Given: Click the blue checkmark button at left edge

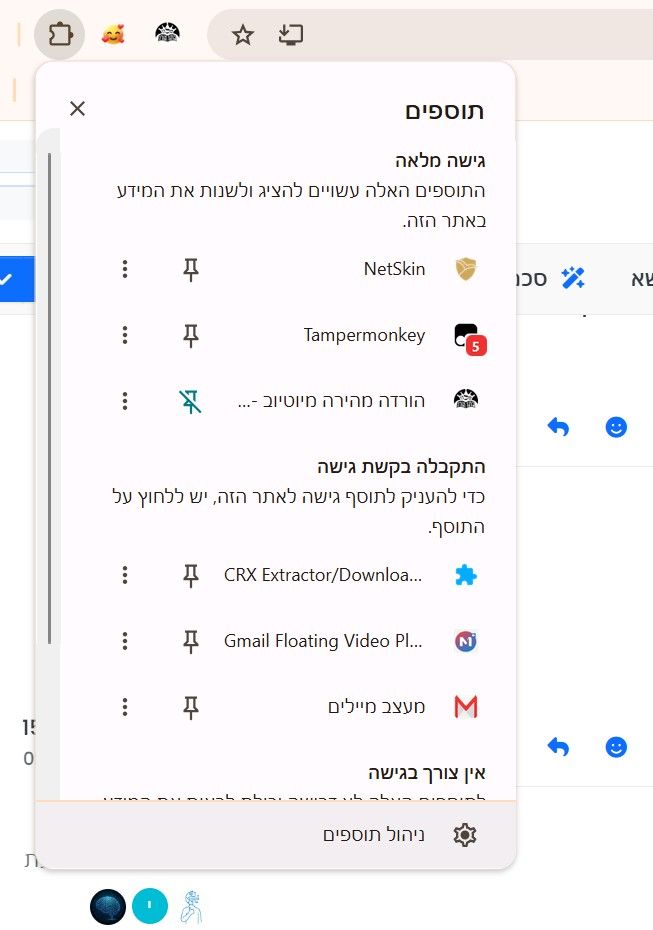Looking at the screenshot, I should coord(17,279).
